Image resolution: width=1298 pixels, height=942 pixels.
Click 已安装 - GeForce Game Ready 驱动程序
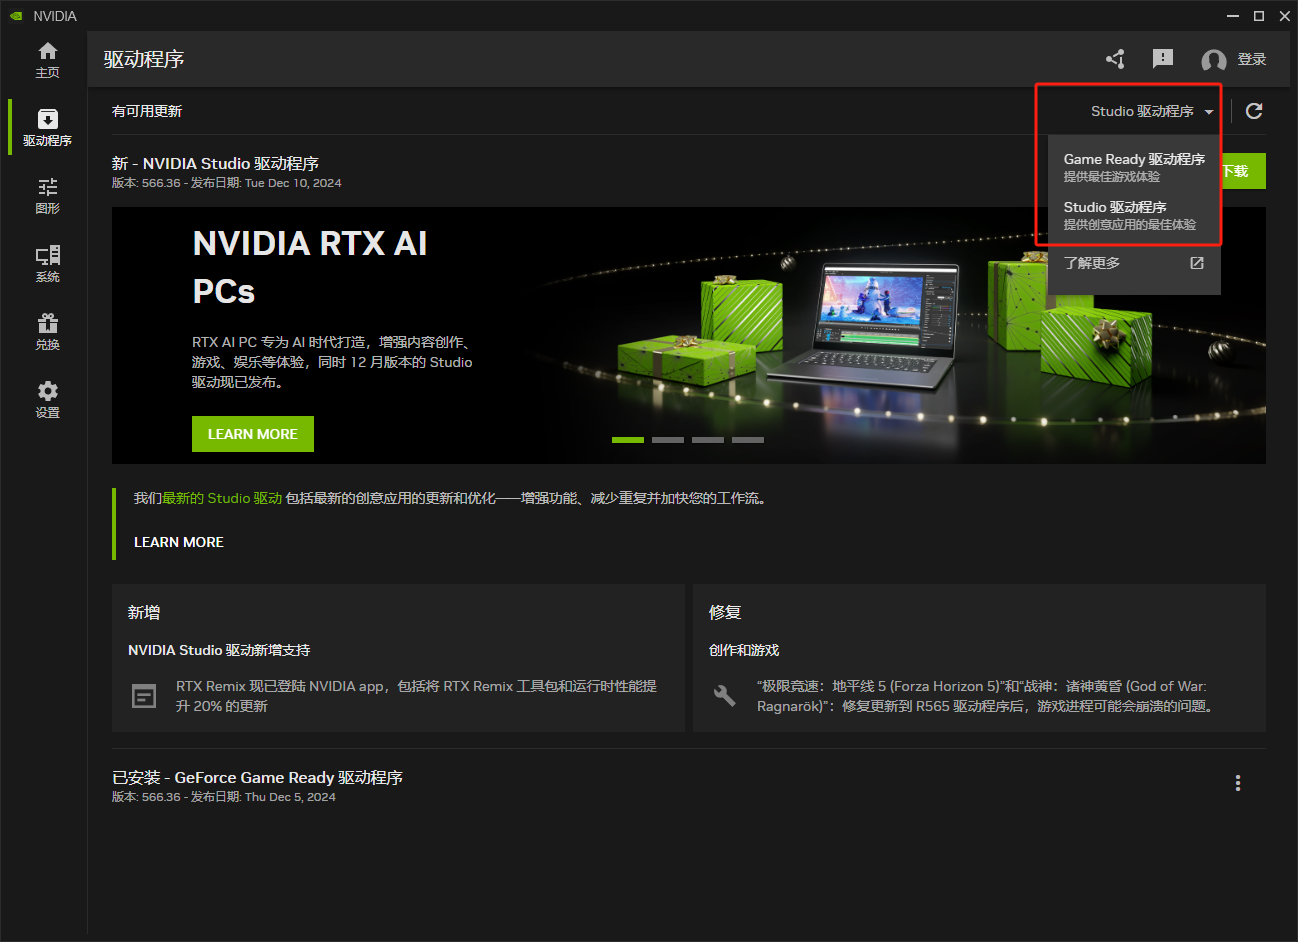click(257, 777)
